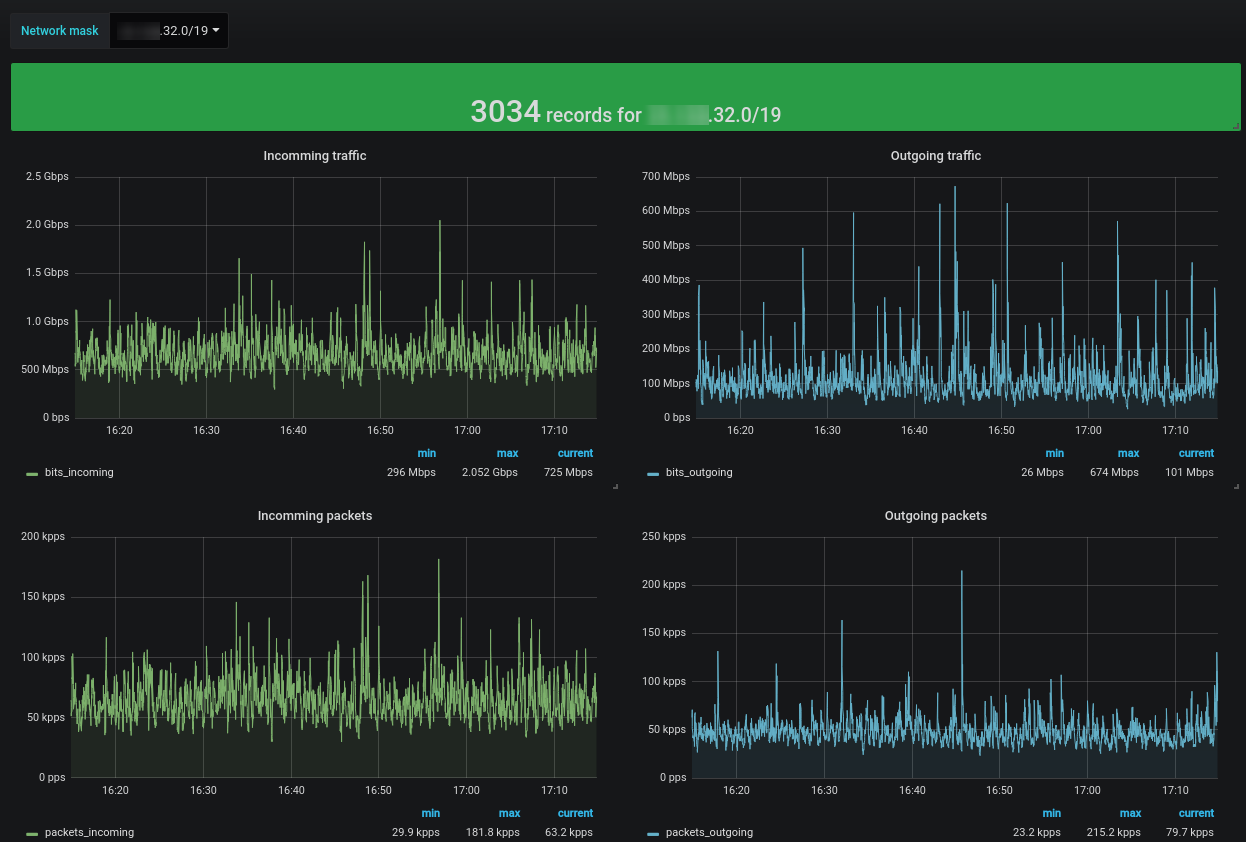This screenshot has height=842, width=1246.
Task: Click 700 Mbps axis label in Outgoing traffic
Action: click(x=666, y=176)
